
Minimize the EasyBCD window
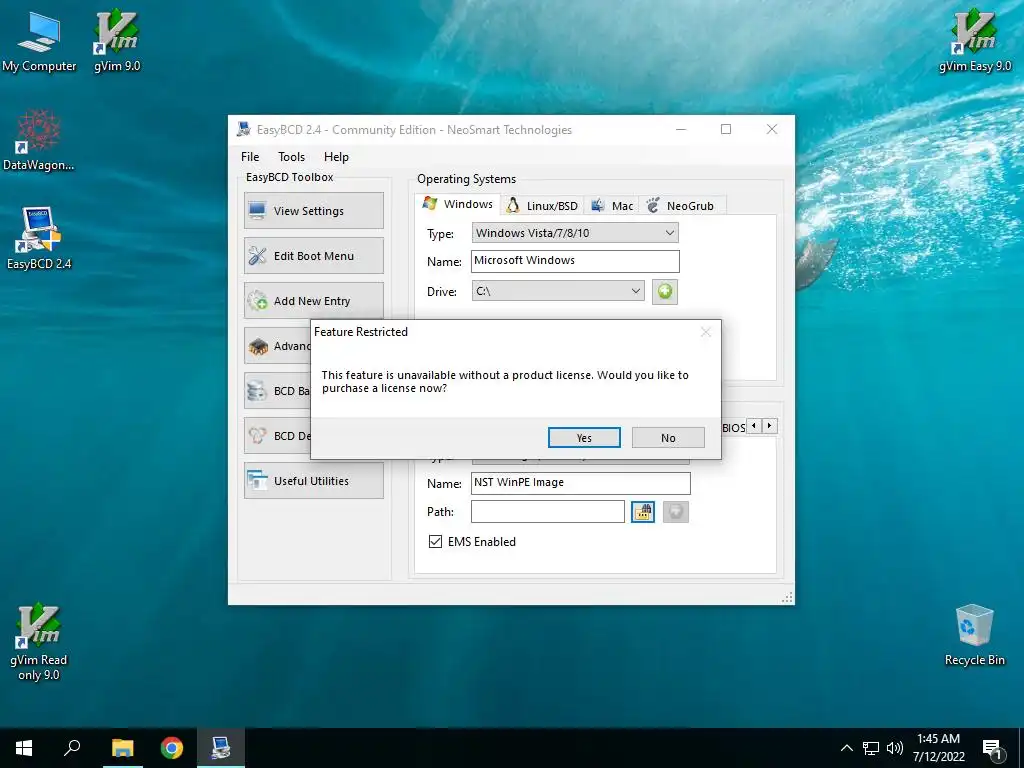681,129
